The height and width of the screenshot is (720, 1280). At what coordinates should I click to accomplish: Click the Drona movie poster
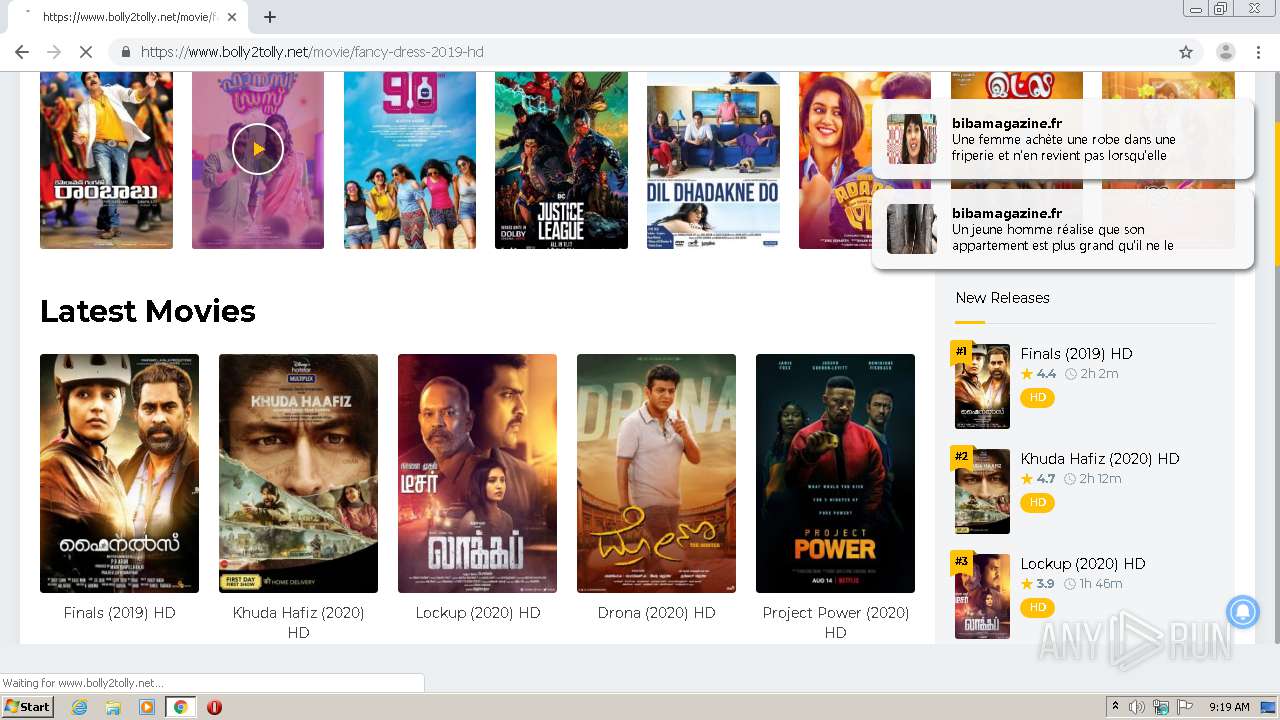[656, 473]
